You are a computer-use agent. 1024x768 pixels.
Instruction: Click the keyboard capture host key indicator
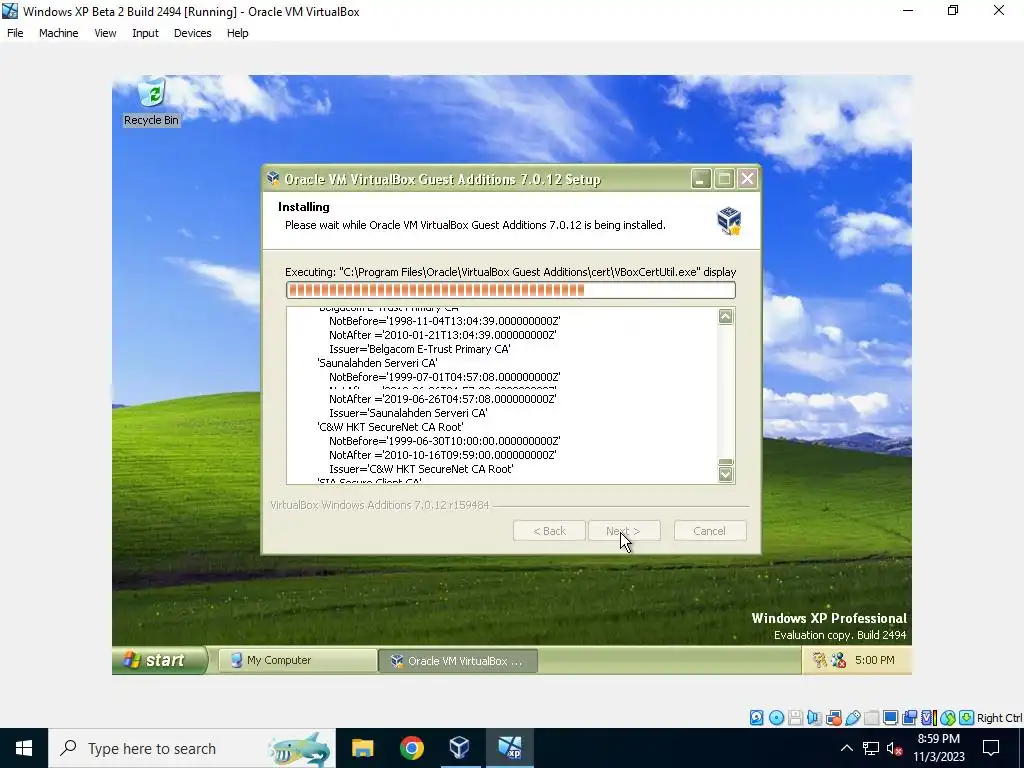(967, 718)
